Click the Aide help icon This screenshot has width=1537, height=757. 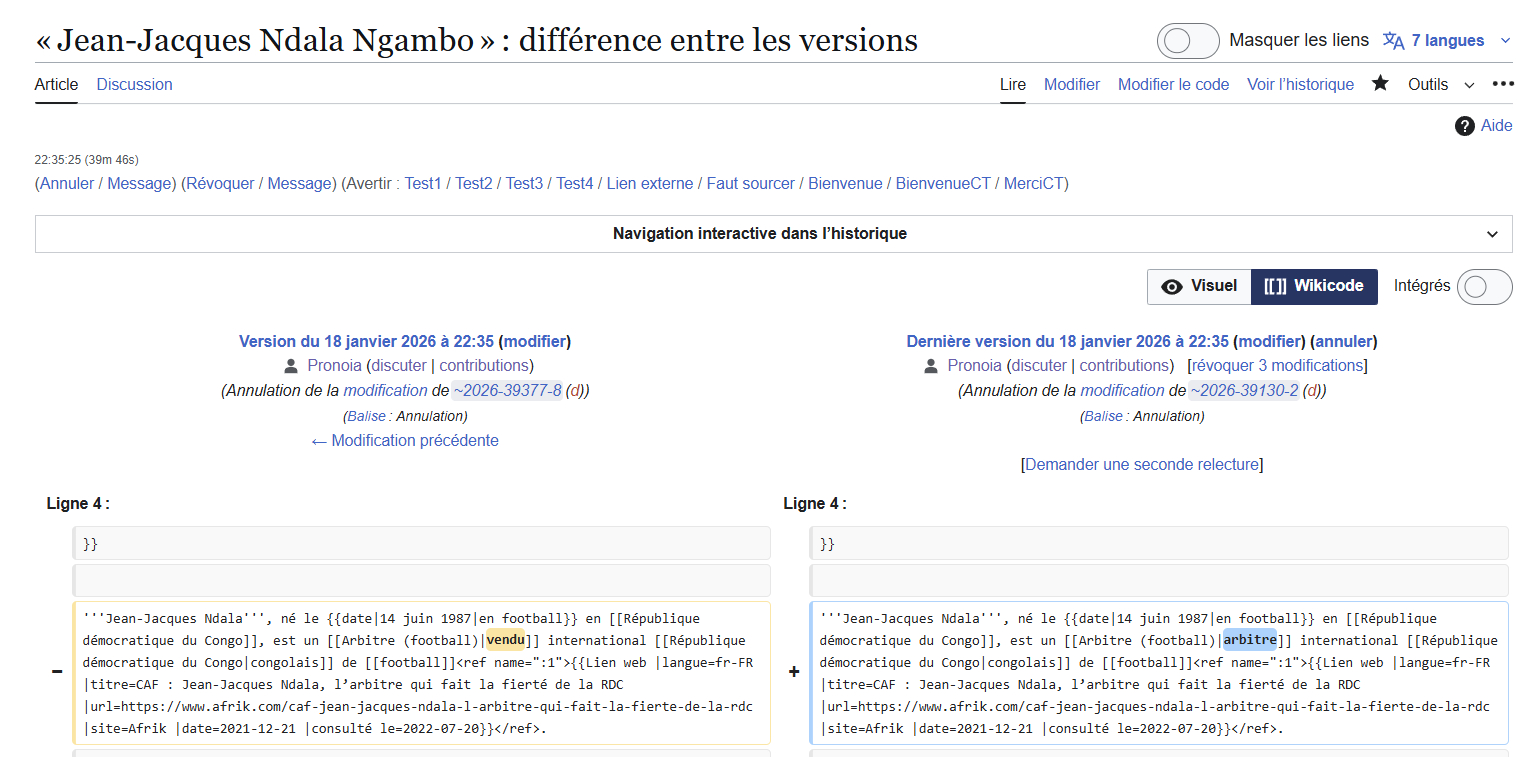pyautogui.click(x=1465, y=126)
